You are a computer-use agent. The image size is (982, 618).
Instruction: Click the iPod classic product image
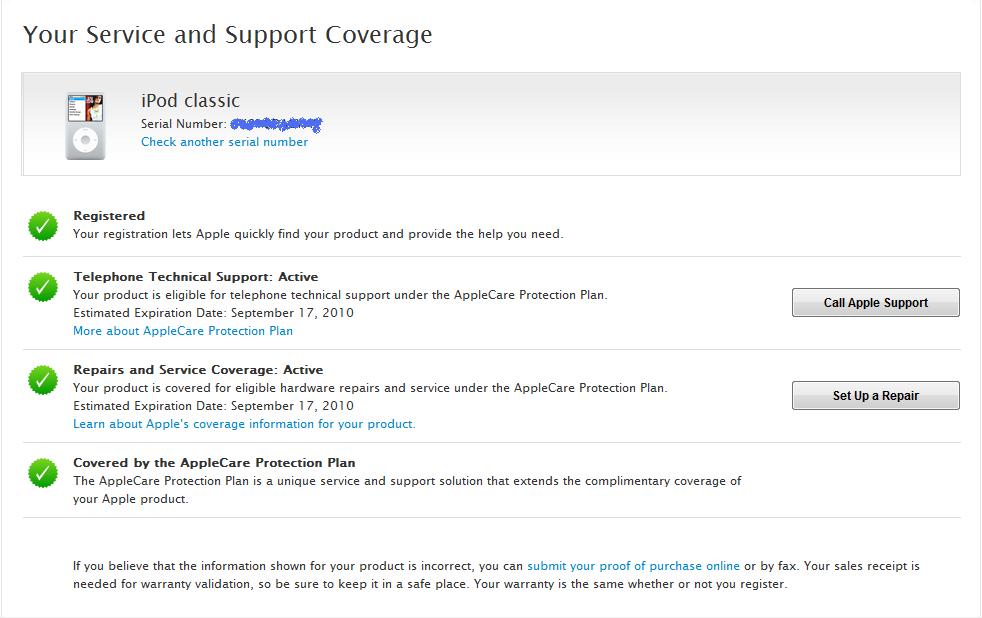(85, 125)
